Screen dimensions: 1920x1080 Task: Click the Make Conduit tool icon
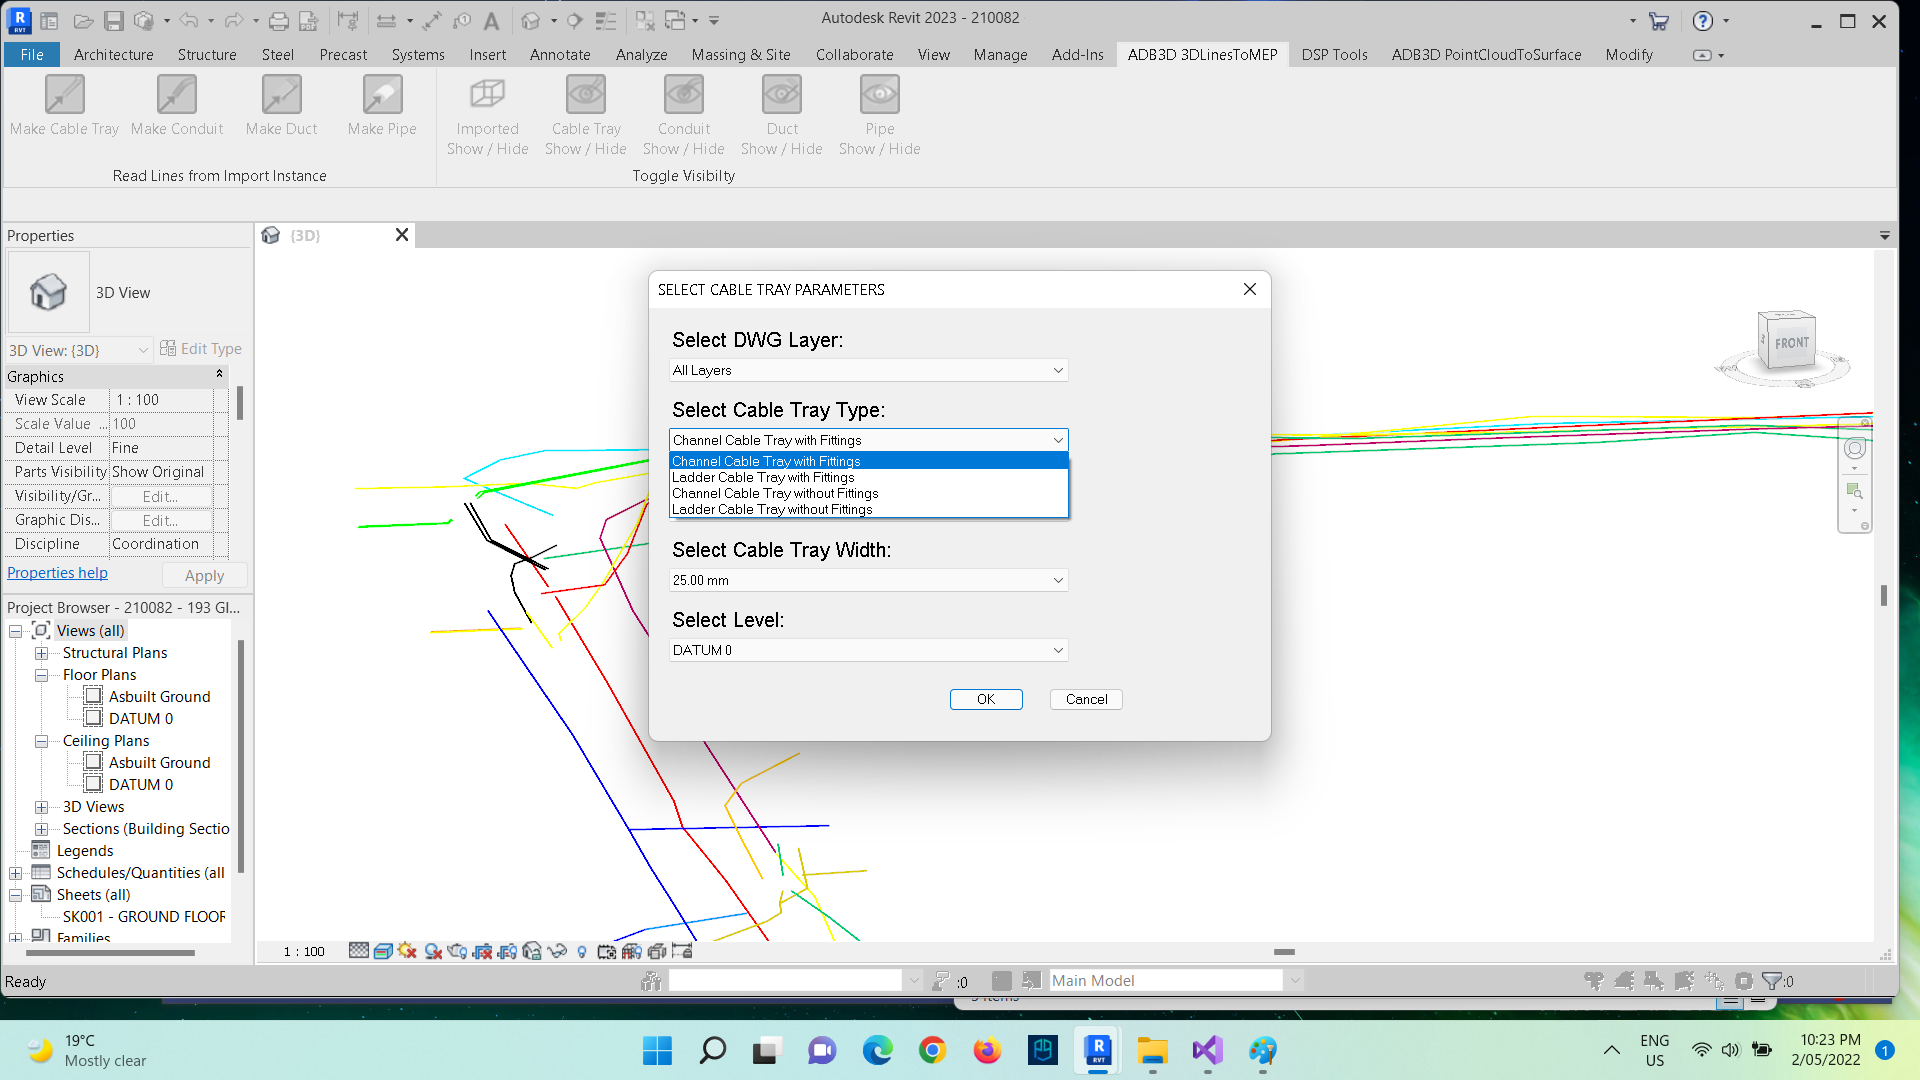(177, 96)
